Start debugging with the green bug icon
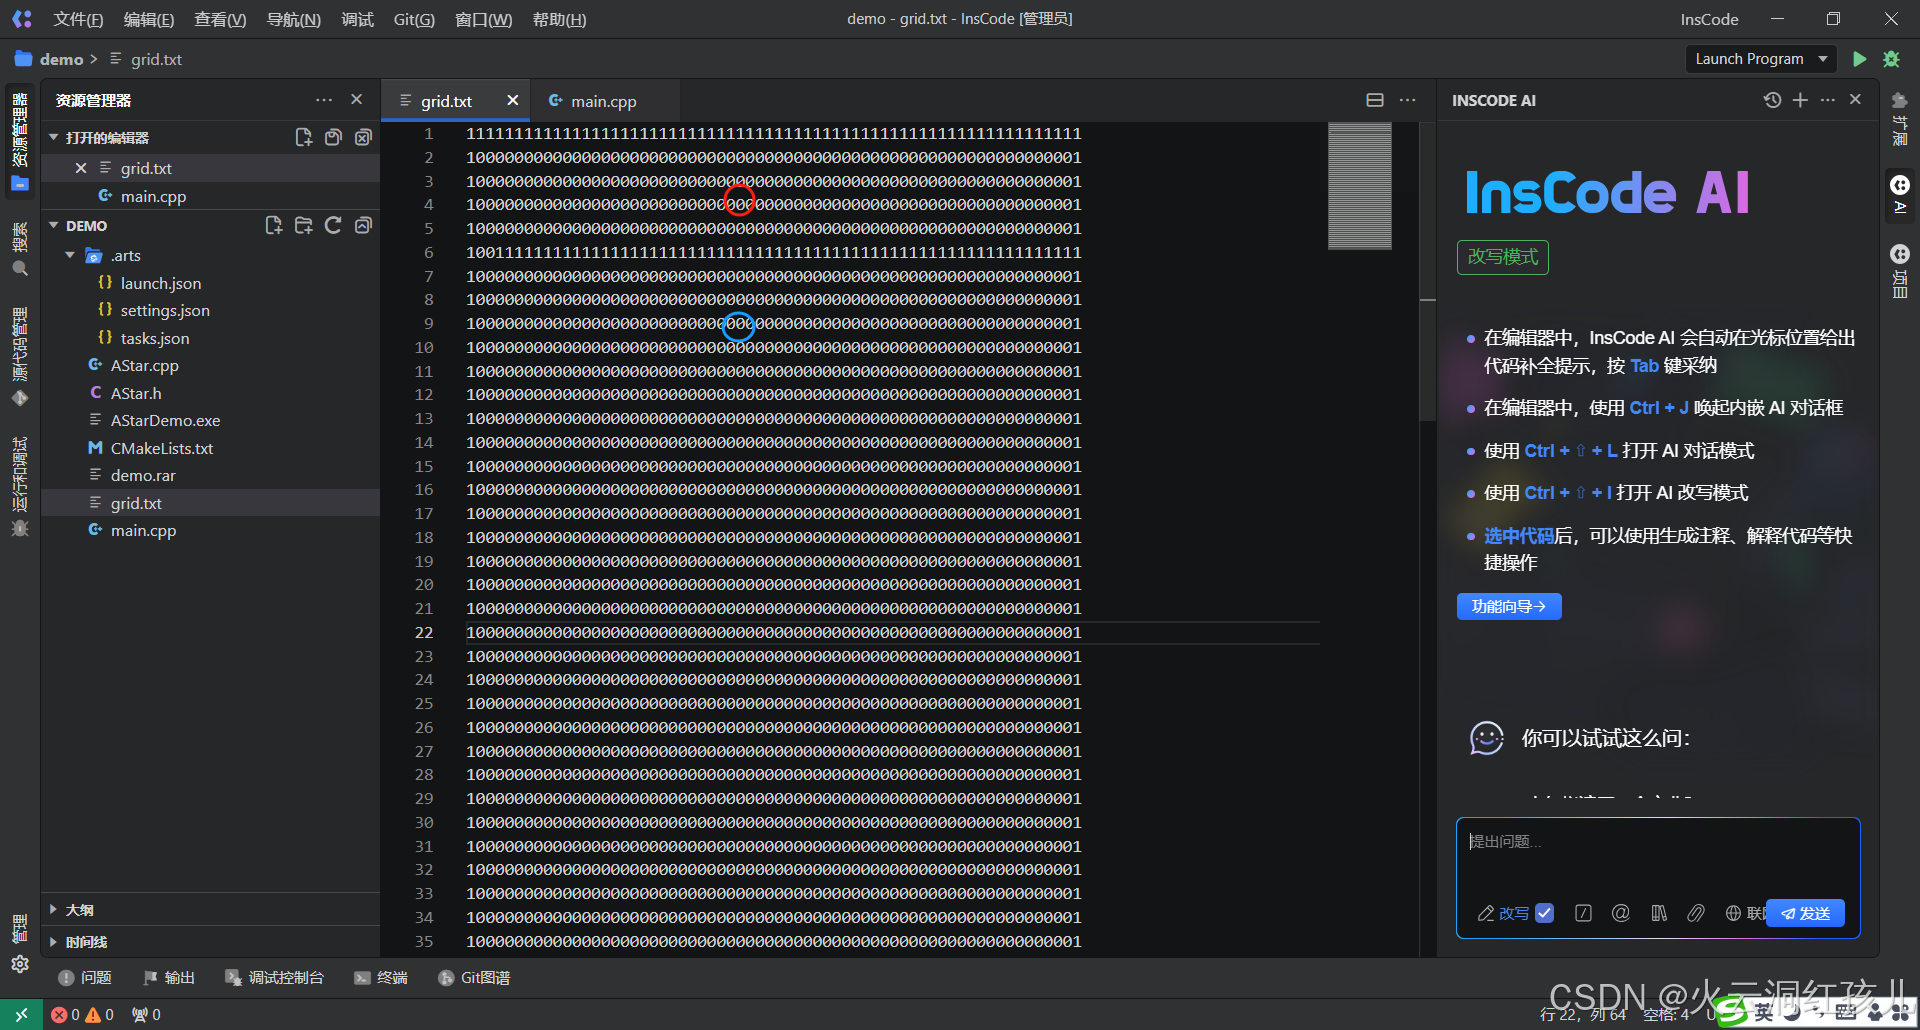This screenshot has width=1920, height=1030. 1891,59
